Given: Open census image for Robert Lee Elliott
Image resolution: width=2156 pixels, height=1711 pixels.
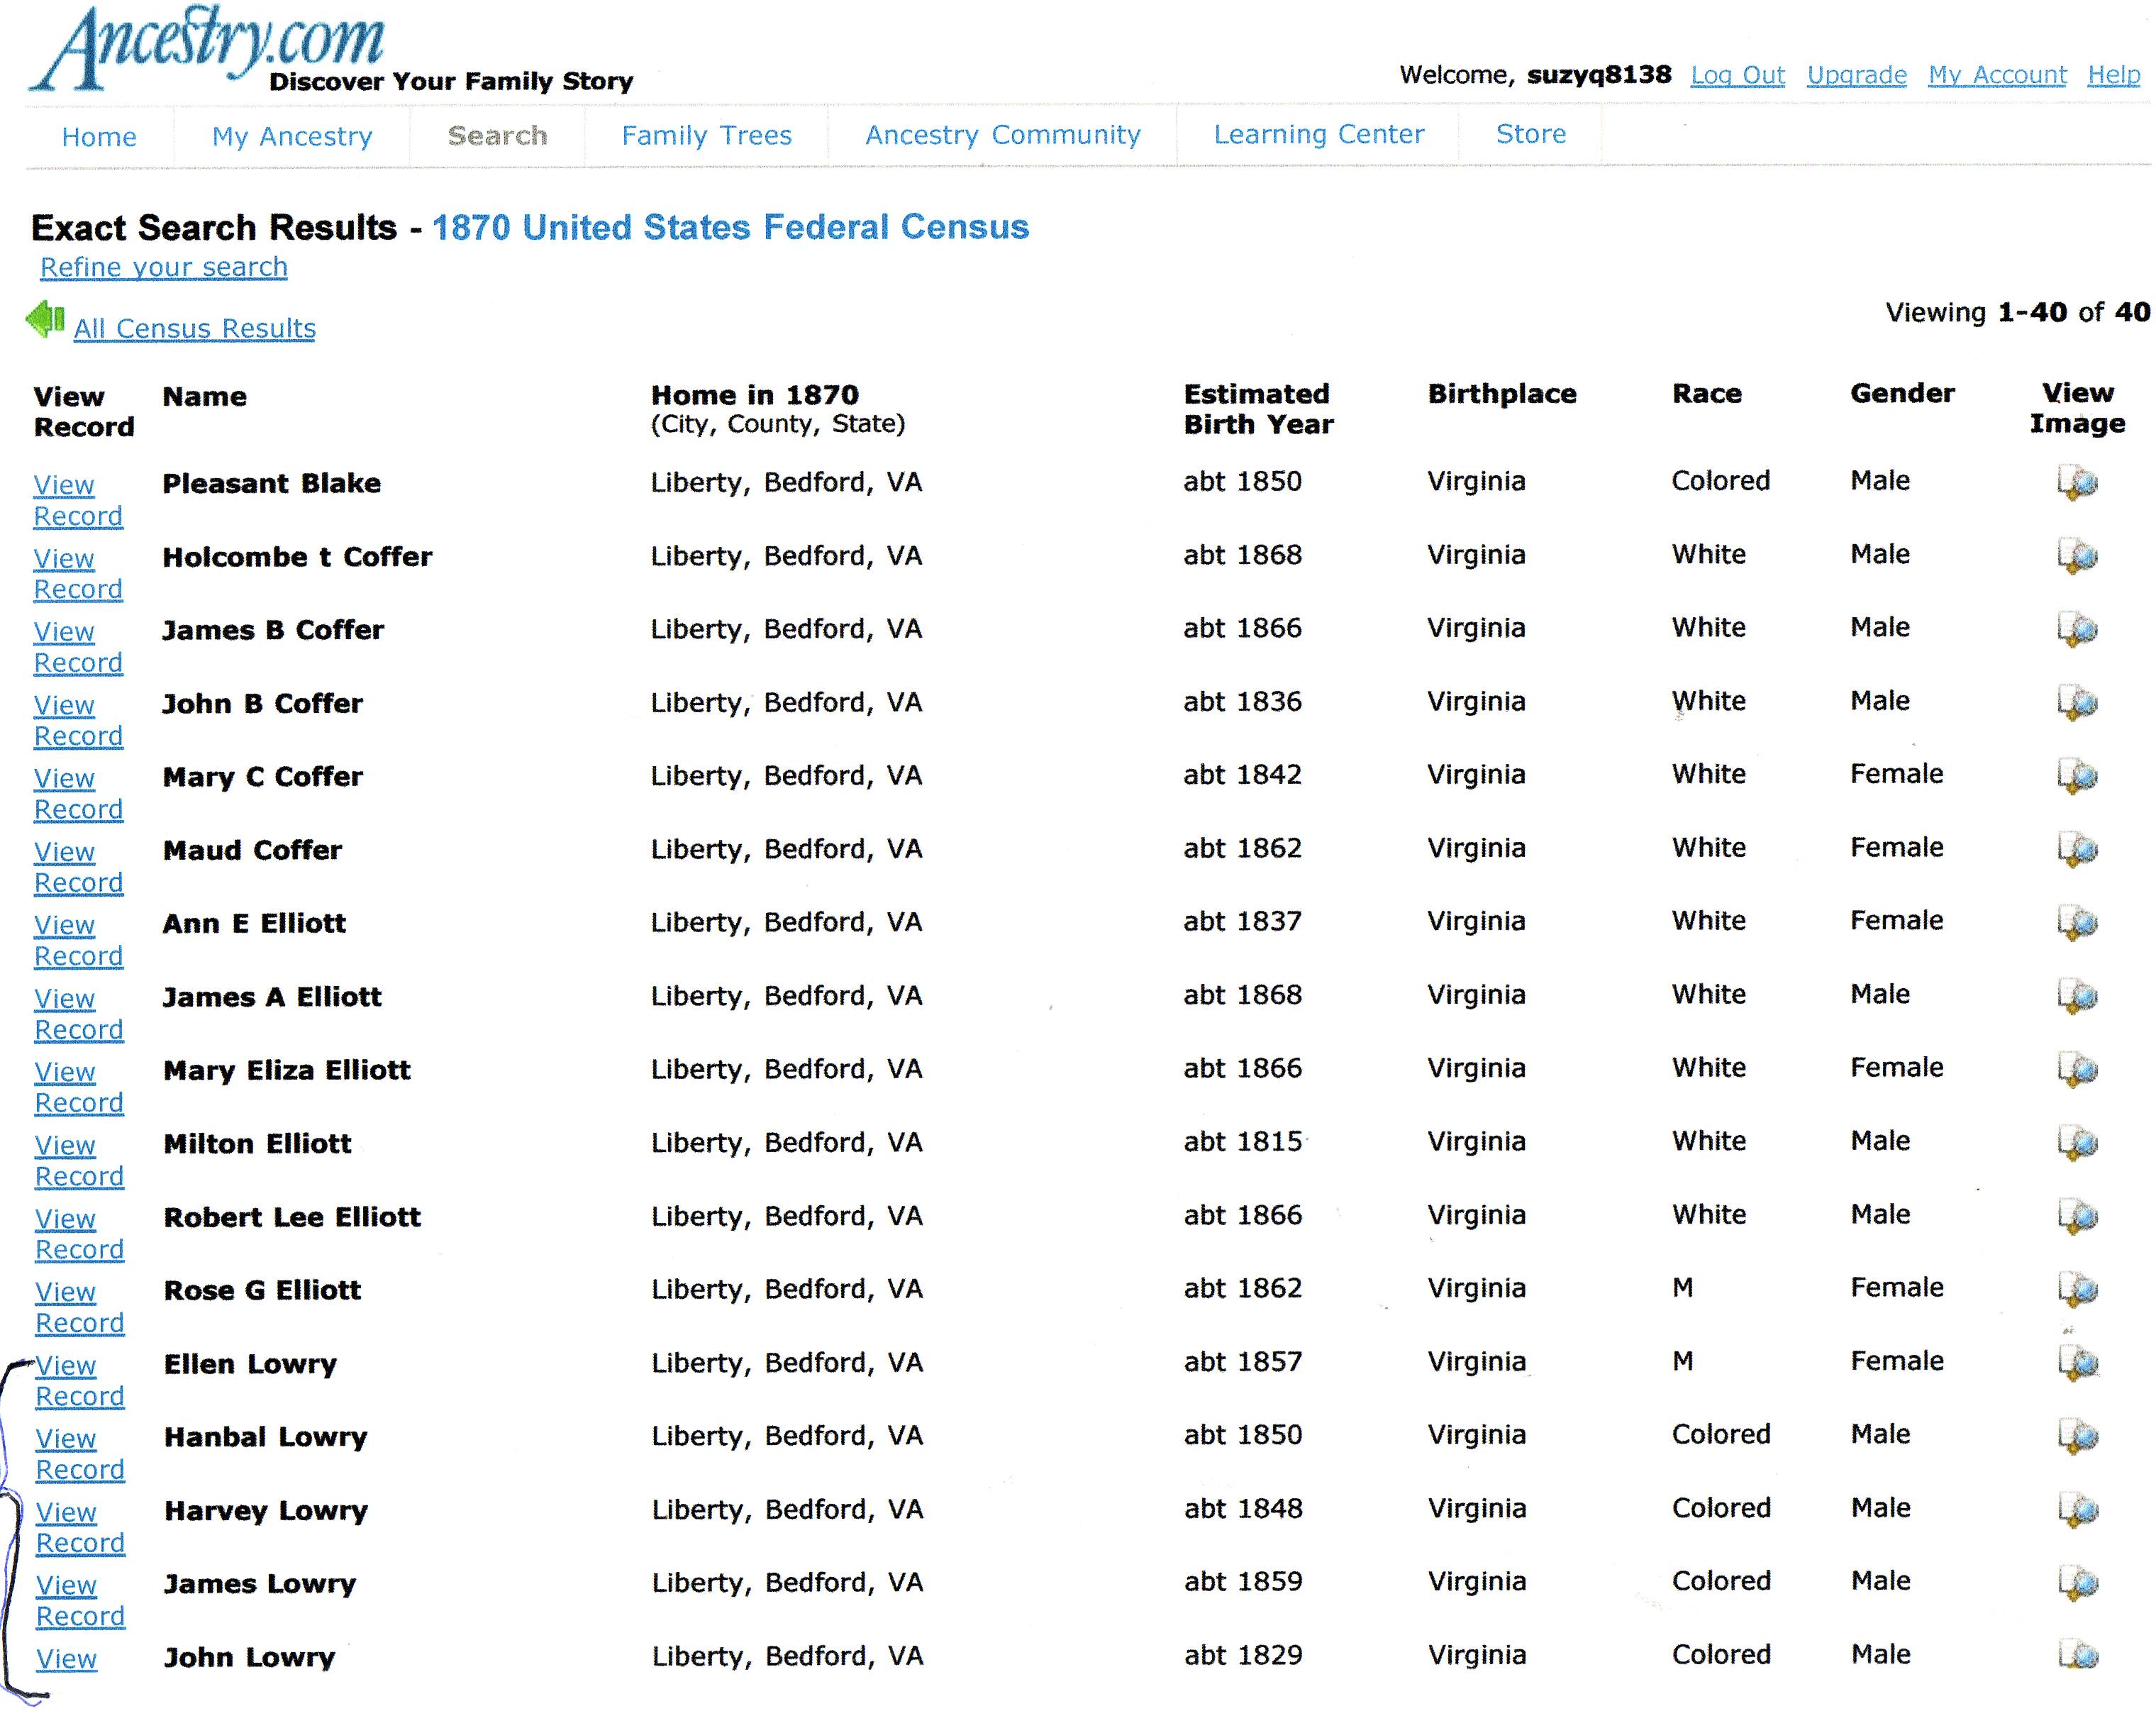Looking at the screenshot, I should [2078, 1217].
